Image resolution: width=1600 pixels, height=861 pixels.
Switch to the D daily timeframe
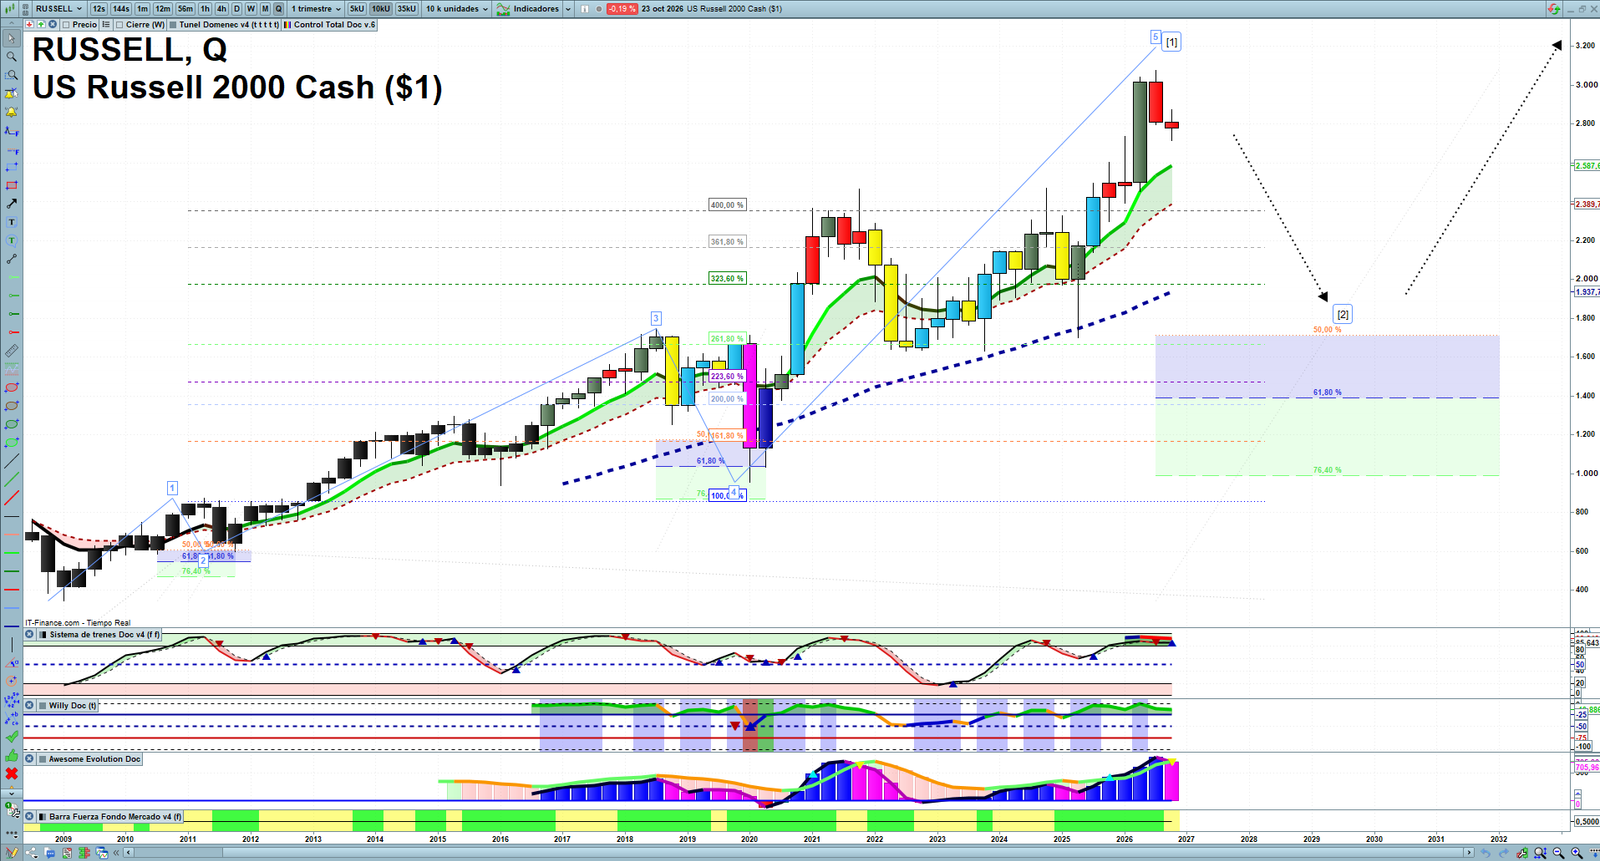coord(237,8)
